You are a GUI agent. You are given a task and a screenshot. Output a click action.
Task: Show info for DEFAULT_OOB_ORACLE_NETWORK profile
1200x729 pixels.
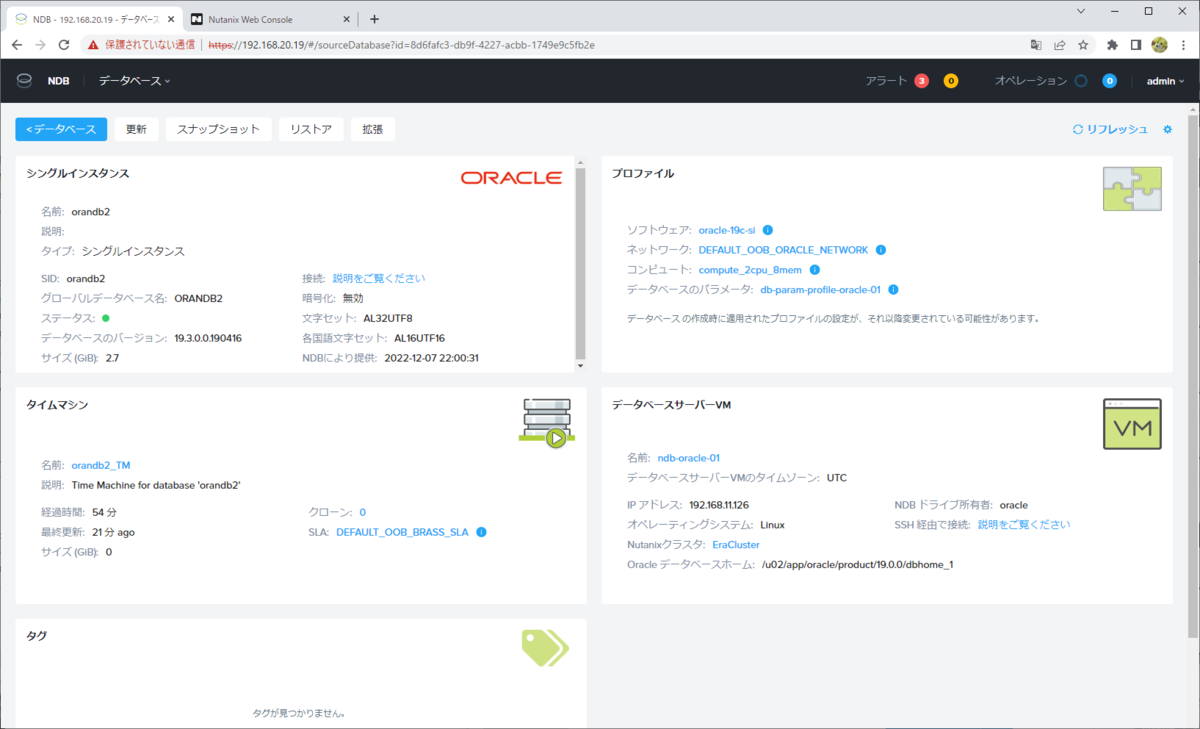[x=881, y=250]
